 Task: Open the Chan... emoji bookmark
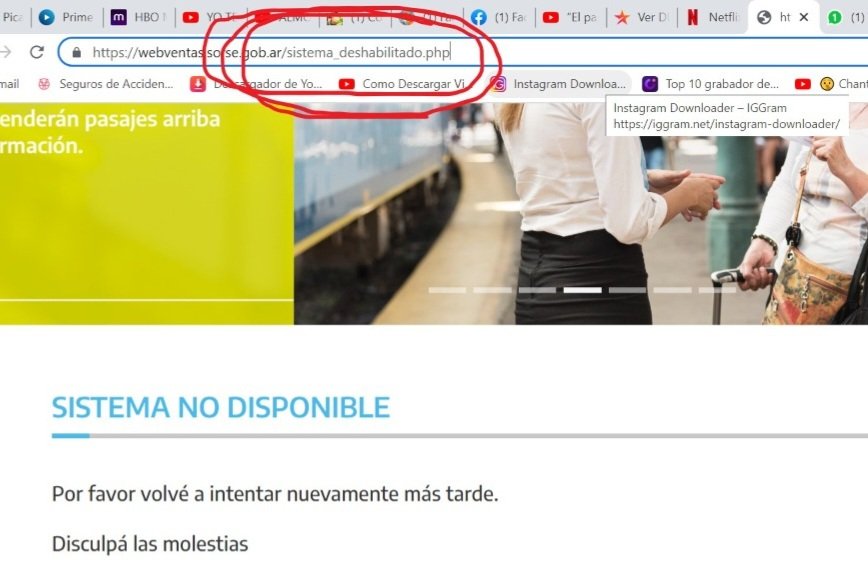point(844,84)
